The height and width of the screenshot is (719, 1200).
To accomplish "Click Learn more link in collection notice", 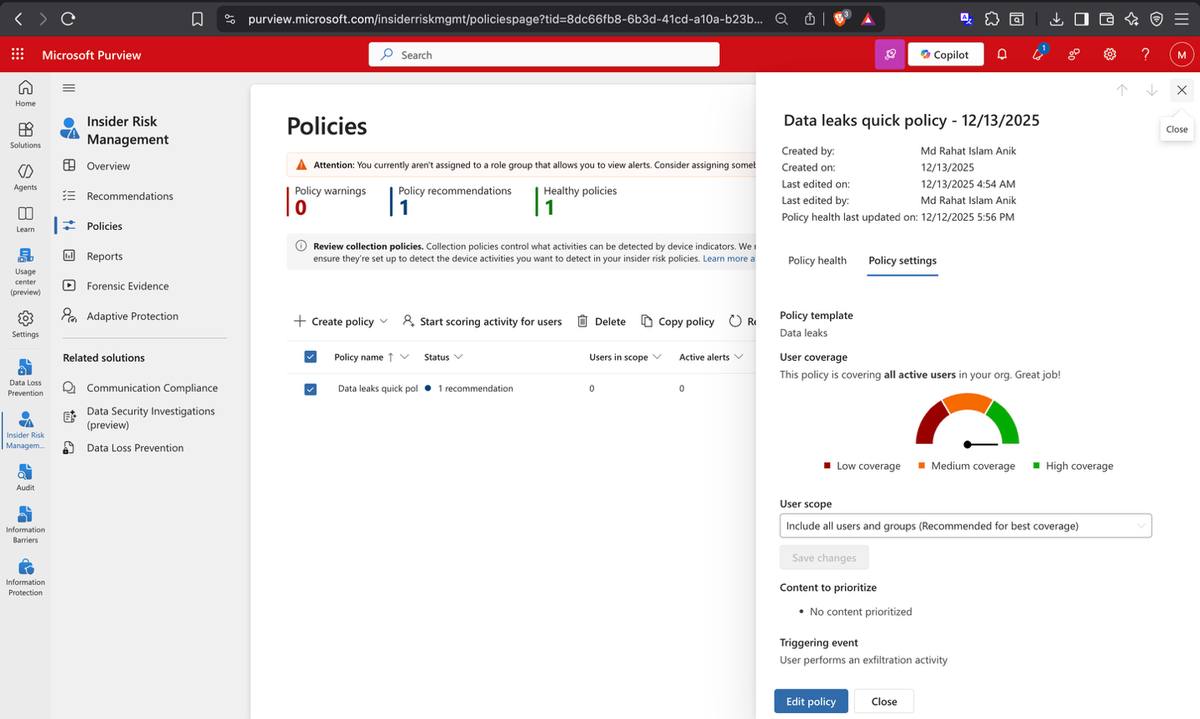I will point(727,258).
